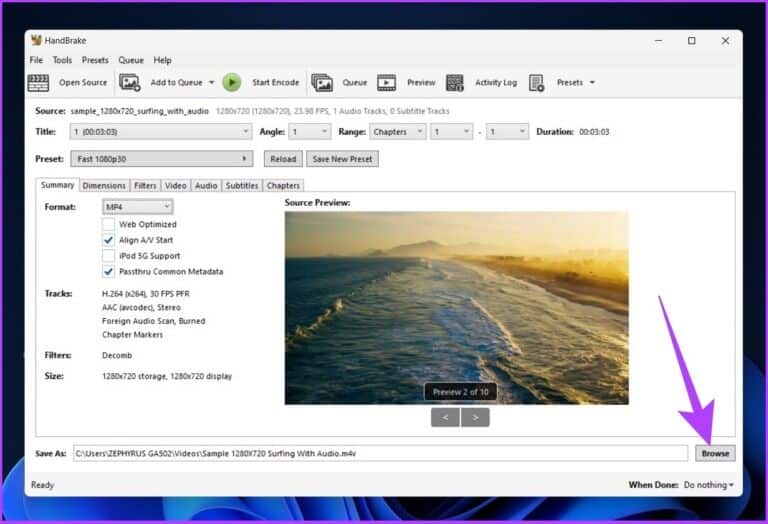Screen dimensions: 768x524
Task: Click the Preview 2 of 10 badge
Action: [460, 392]
